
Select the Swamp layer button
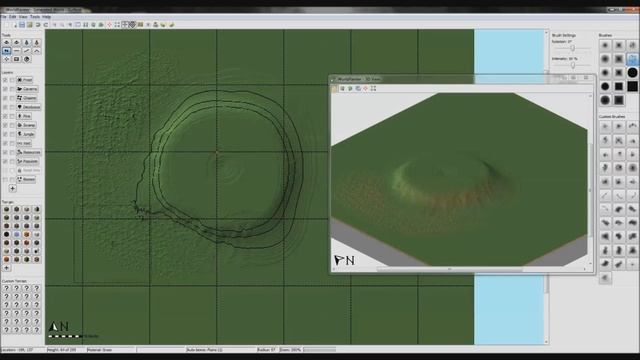(x=27, y=125)
